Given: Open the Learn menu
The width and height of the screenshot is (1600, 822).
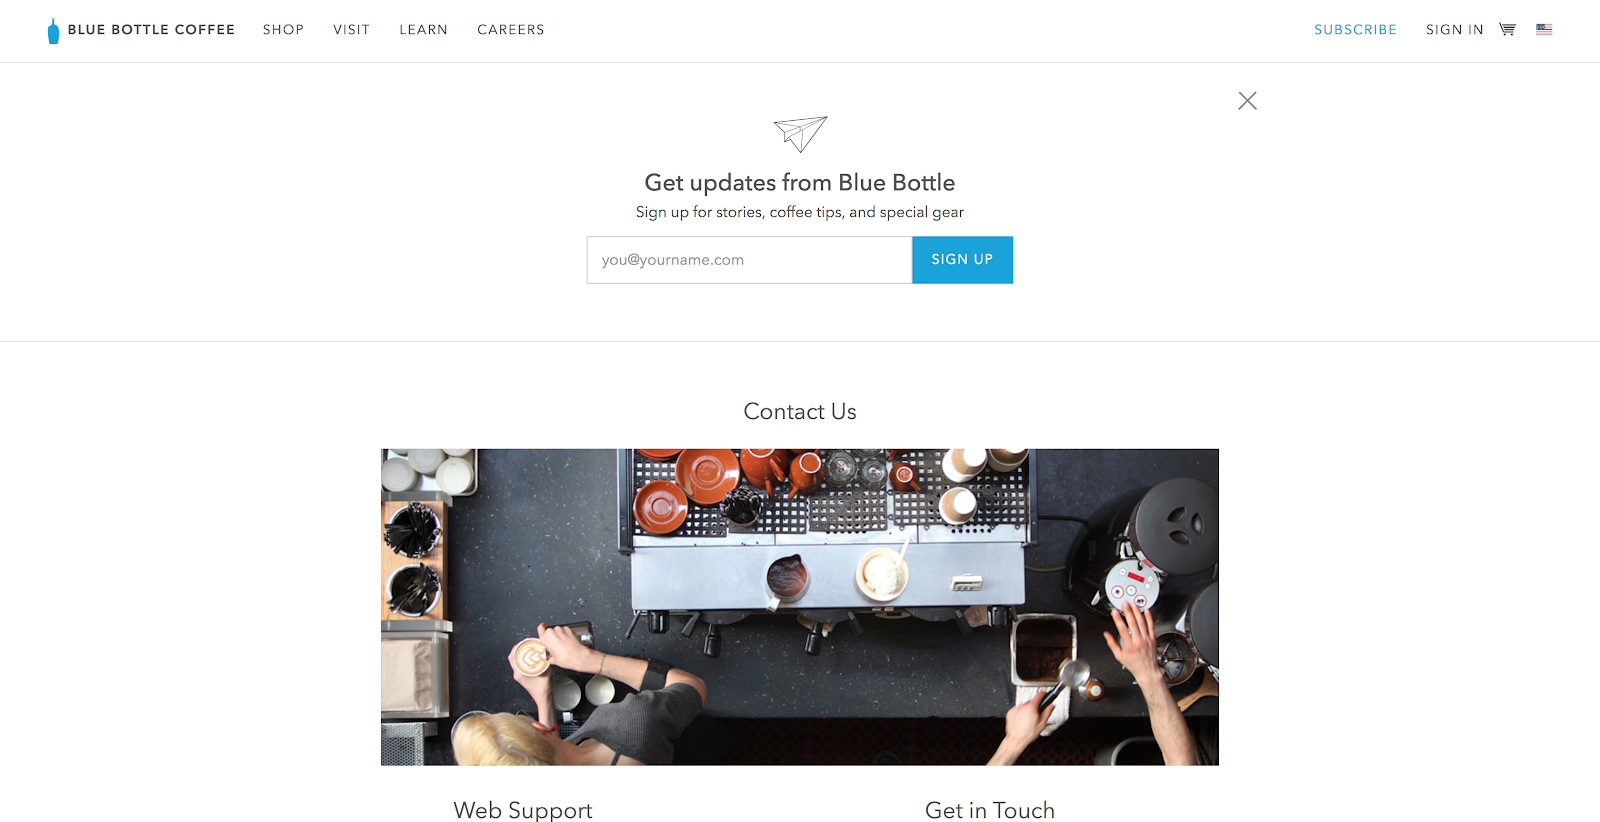Looking at the screenshot, I should coord(423,30).
